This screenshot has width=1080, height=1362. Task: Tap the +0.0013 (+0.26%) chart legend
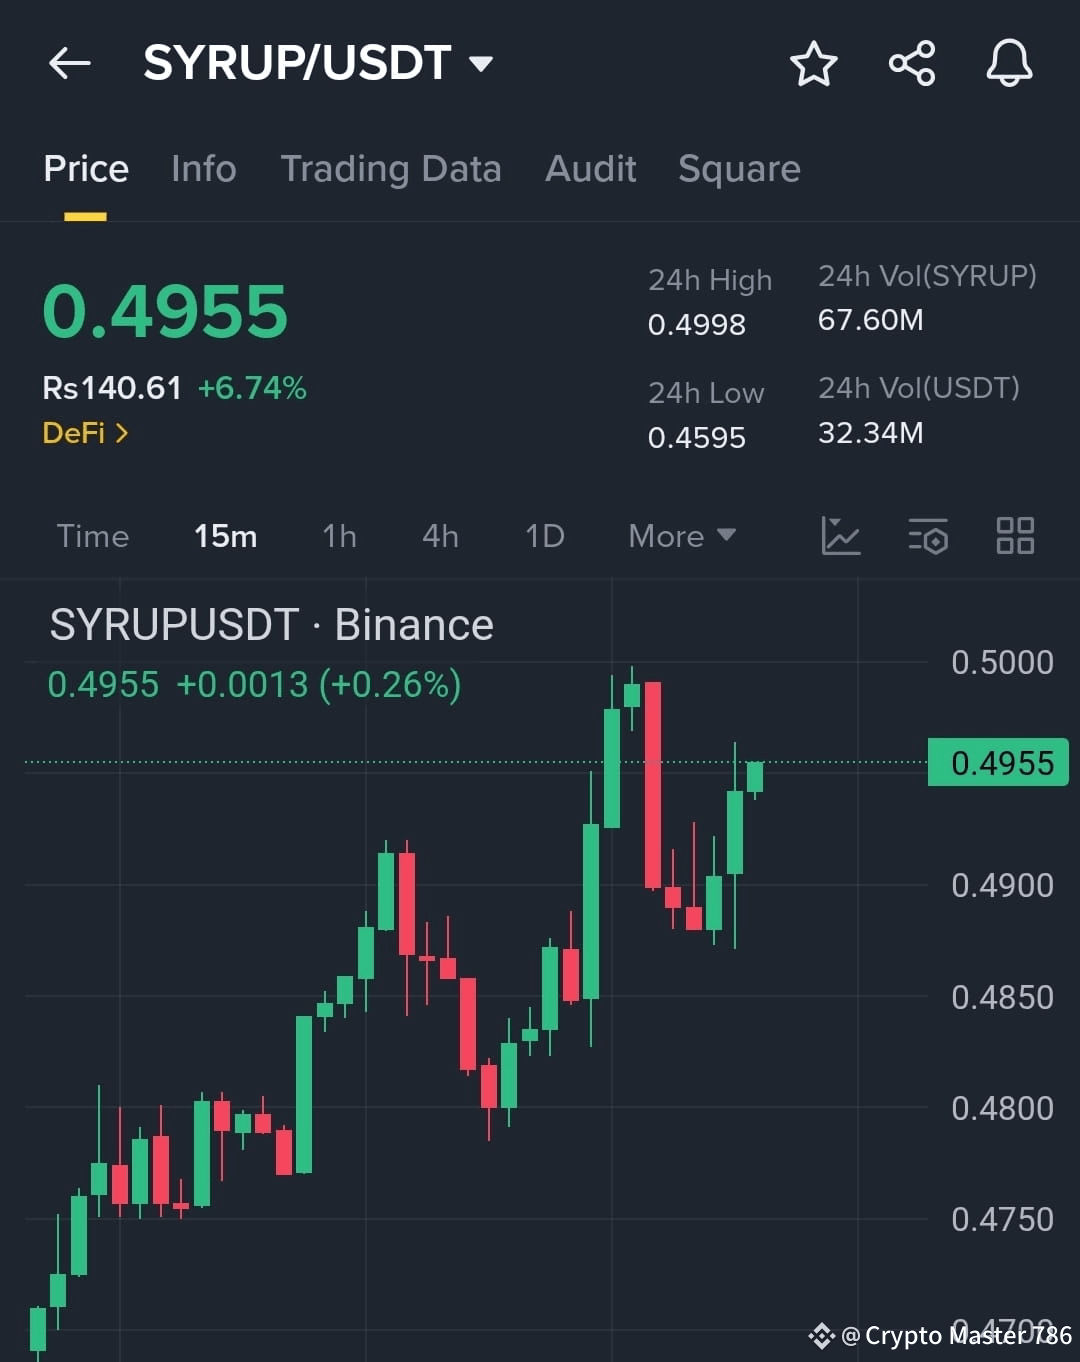319,685
